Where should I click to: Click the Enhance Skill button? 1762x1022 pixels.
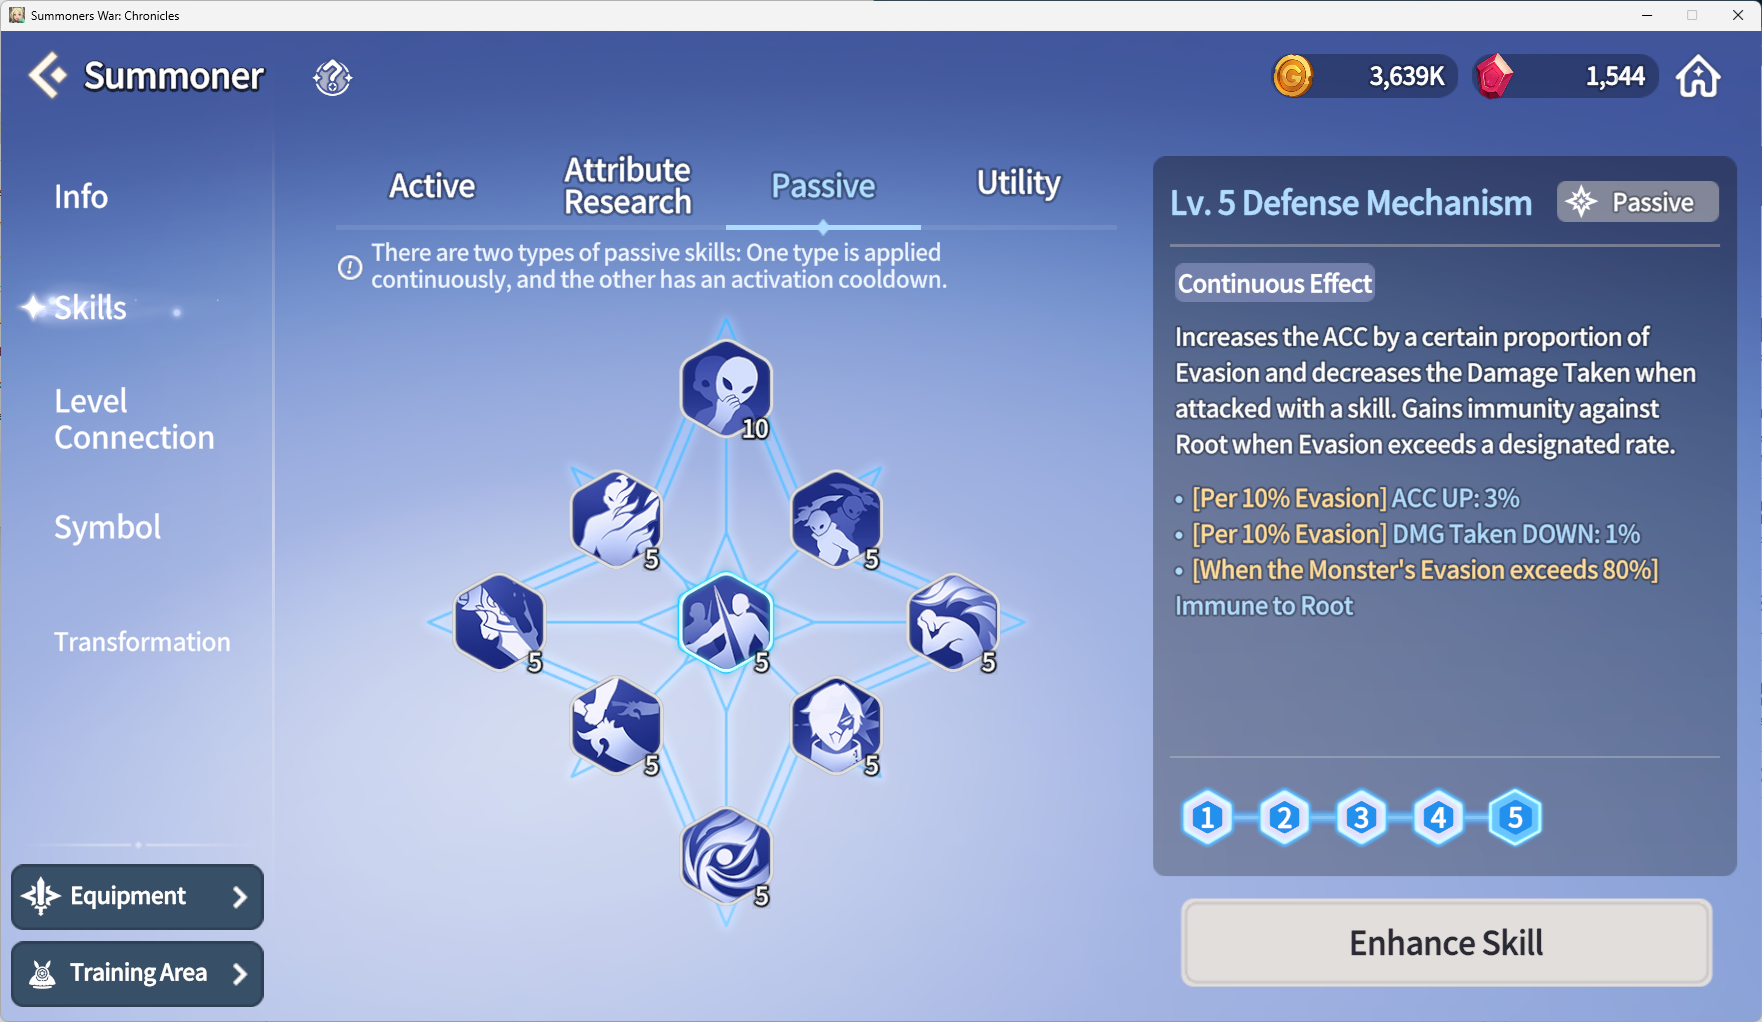pyautogui.click(x=1446, y=942)
